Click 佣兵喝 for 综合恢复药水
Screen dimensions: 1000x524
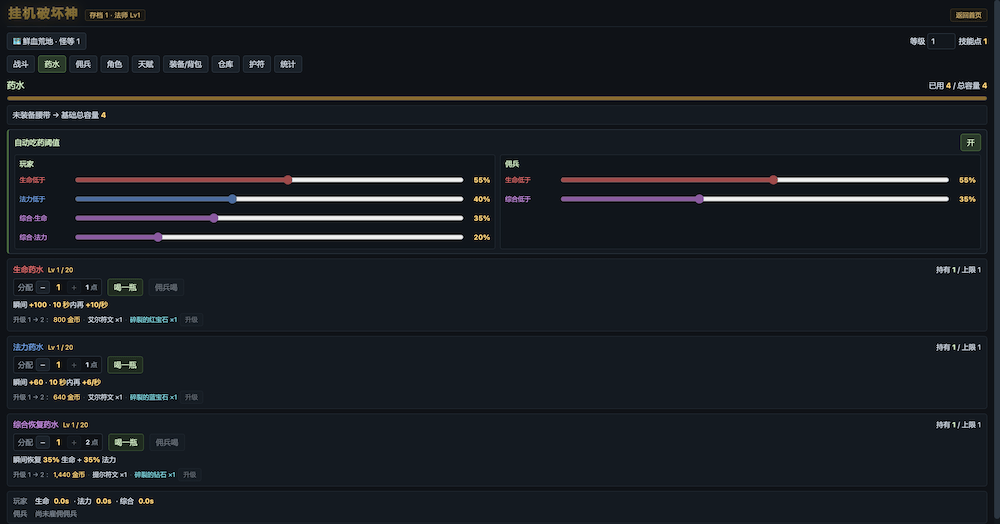click(x=166, y=442)
